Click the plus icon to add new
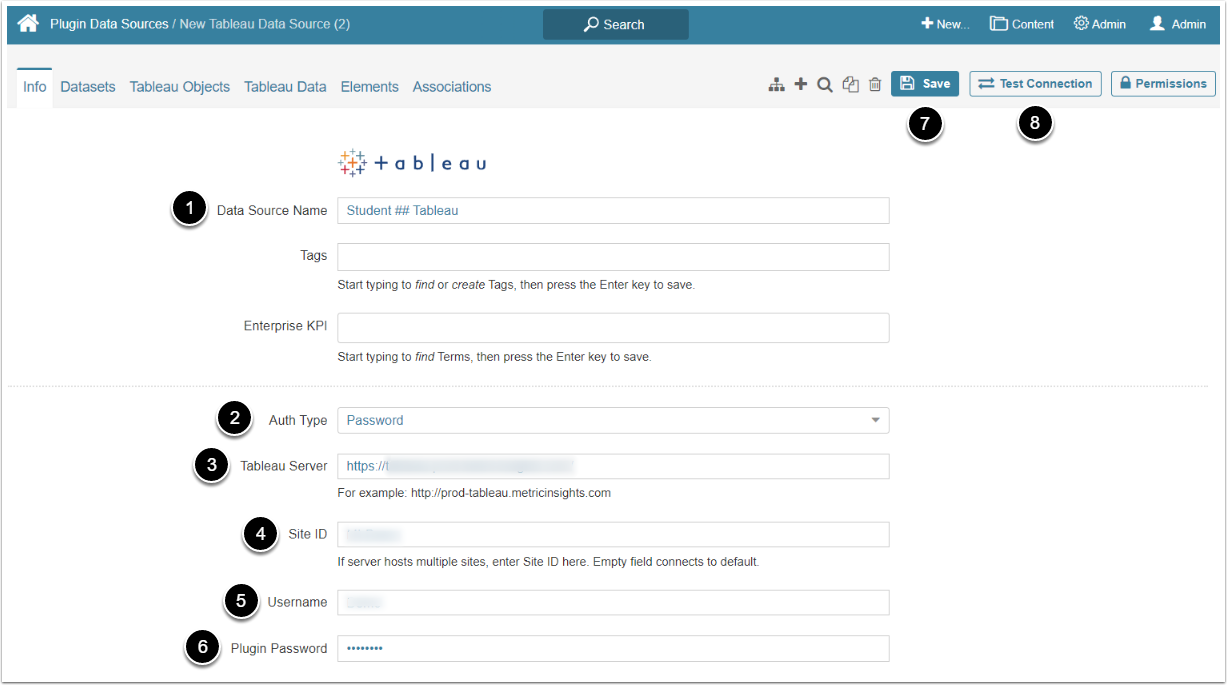This screenshot has height=685, width=1227. (800, 85)
